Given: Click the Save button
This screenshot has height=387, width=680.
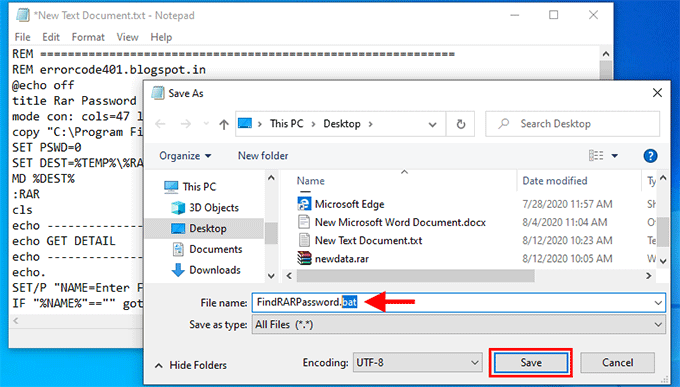Looking at the screenshot, I should pos(531,363).
